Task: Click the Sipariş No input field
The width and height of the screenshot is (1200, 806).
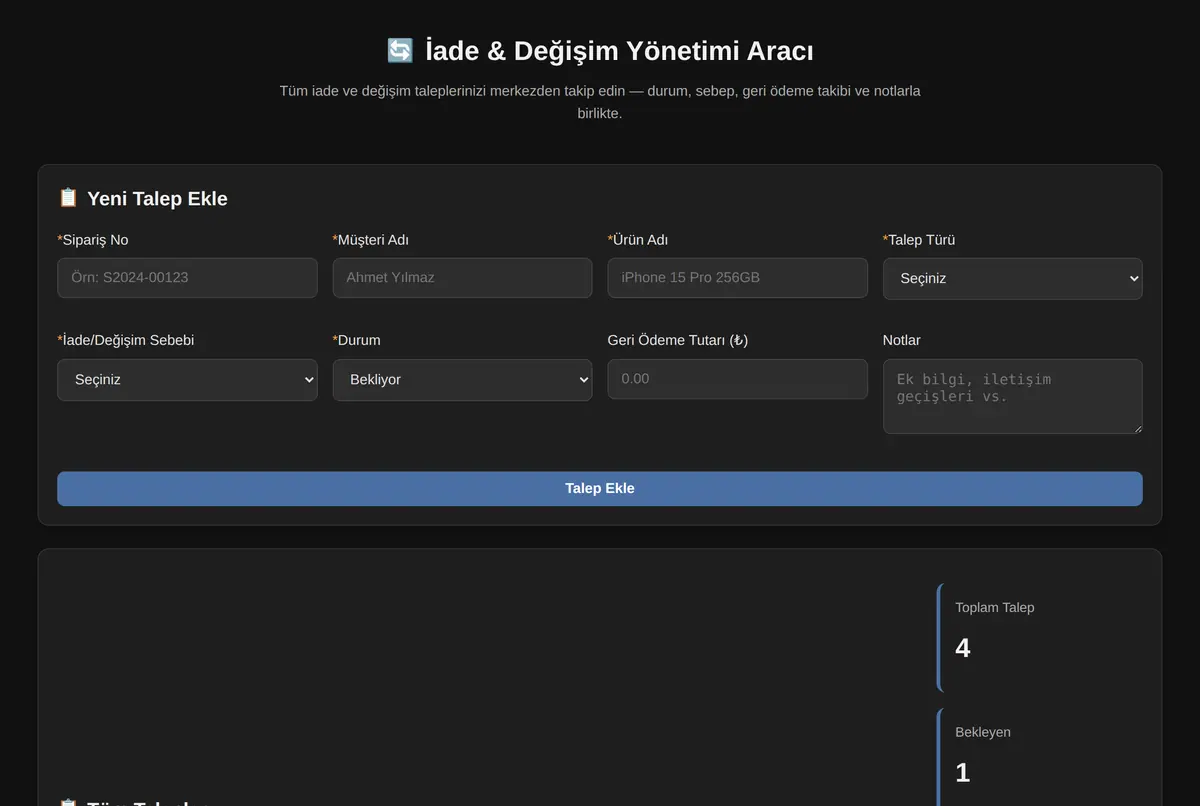Action: point(187,278)
